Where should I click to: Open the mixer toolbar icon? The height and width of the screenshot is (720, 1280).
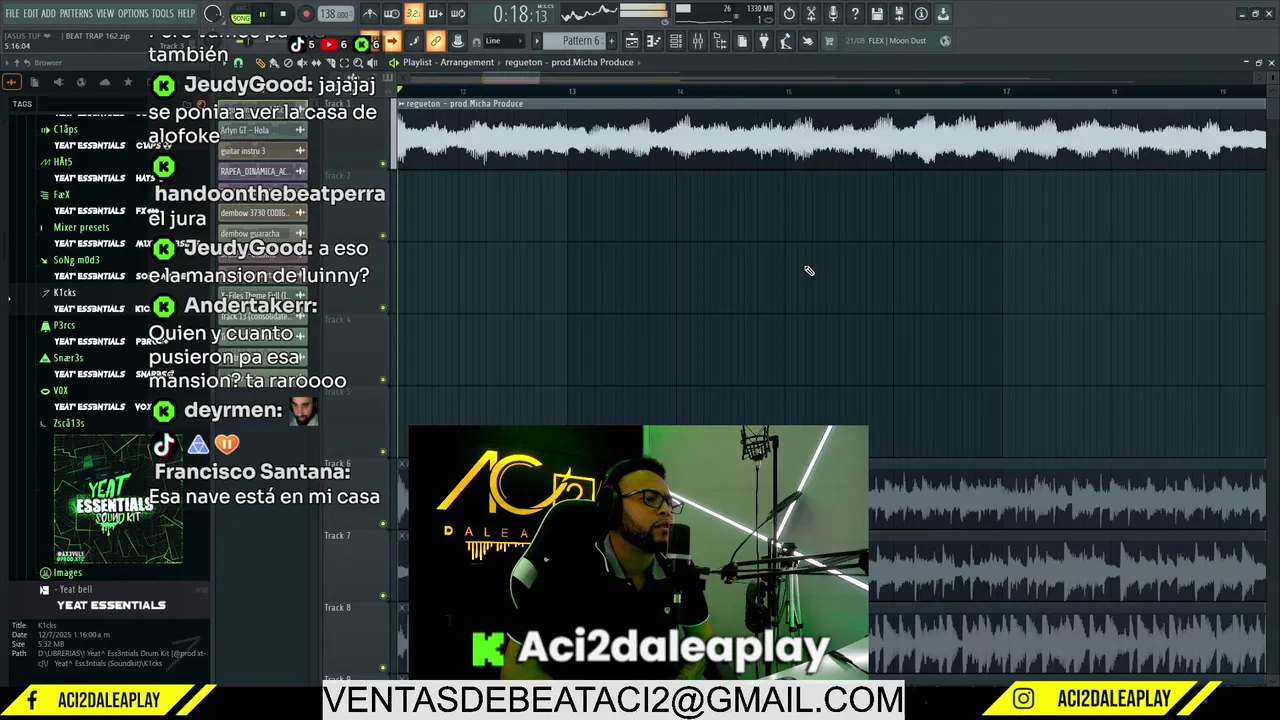(x=698, y=41)
